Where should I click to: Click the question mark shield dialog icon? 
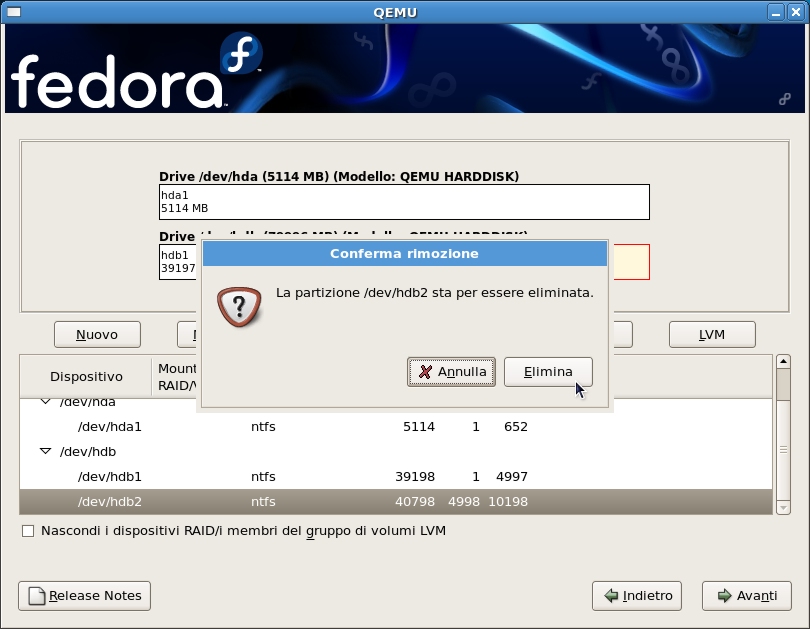239,307
